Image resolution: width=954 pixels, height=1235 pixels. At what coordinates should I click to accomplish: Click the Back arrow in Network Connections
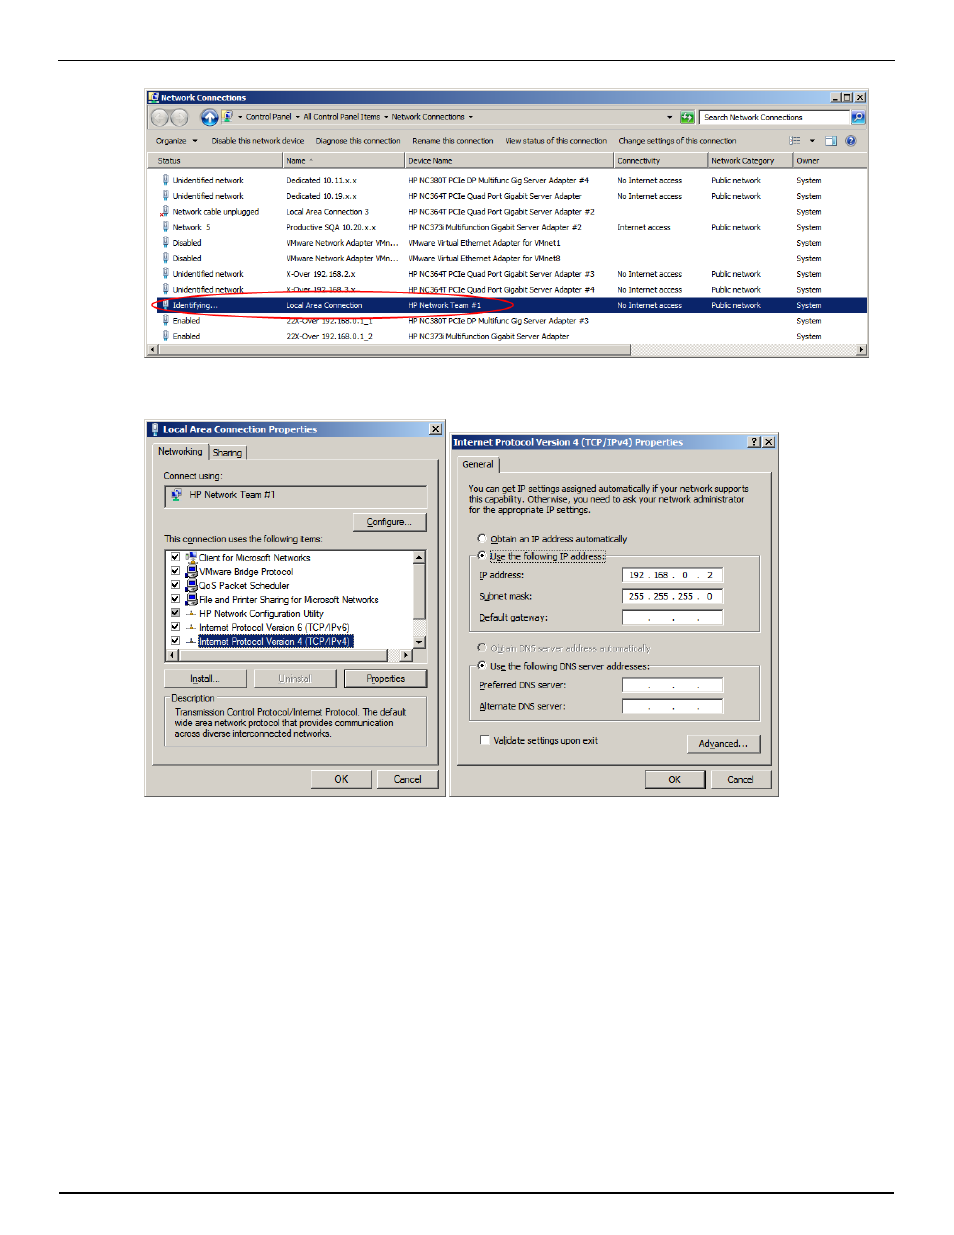point(160,118)
